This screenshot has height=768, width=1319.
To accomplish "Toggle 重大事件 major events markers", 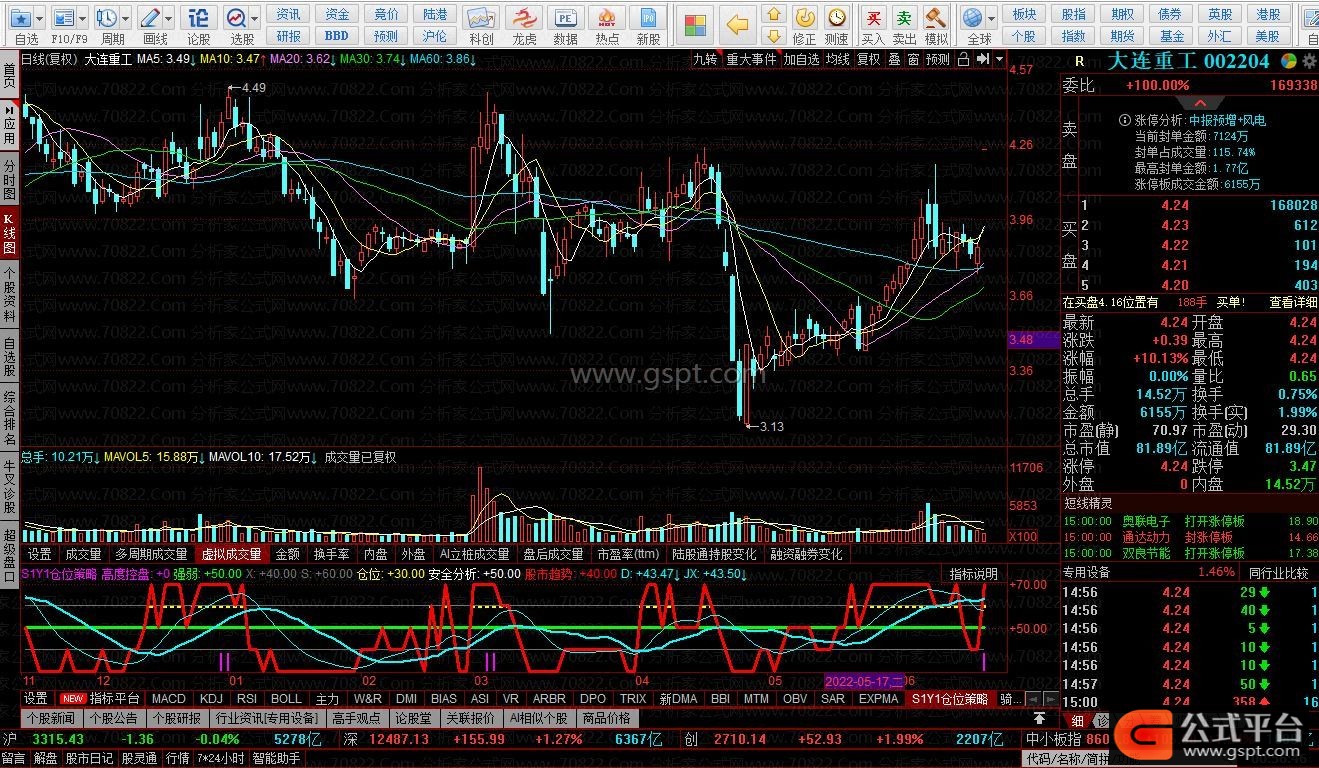I will click(x=751, y=59).
